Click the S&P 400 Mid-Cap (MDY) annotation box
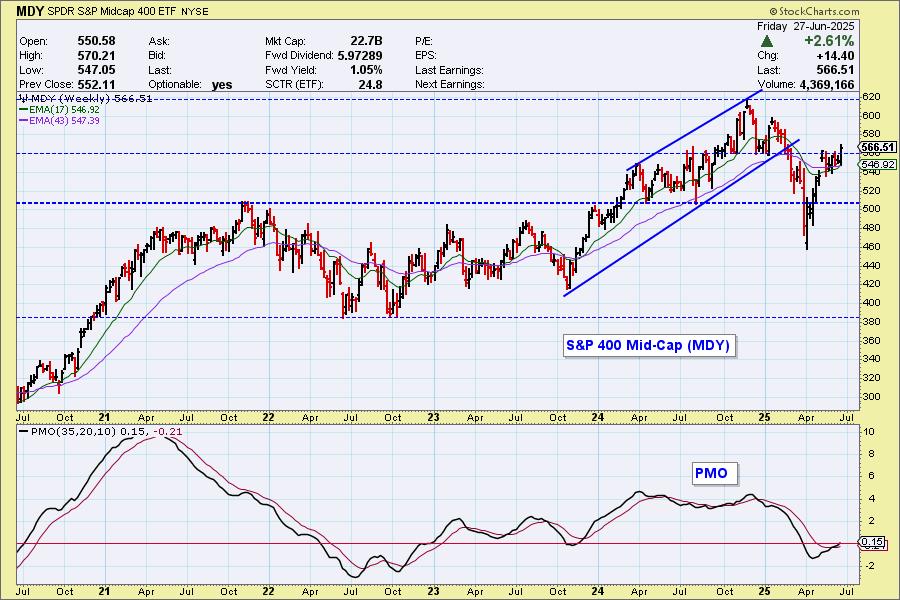The height and width of the screenshot is (600, 900). (x=648, y=346)
